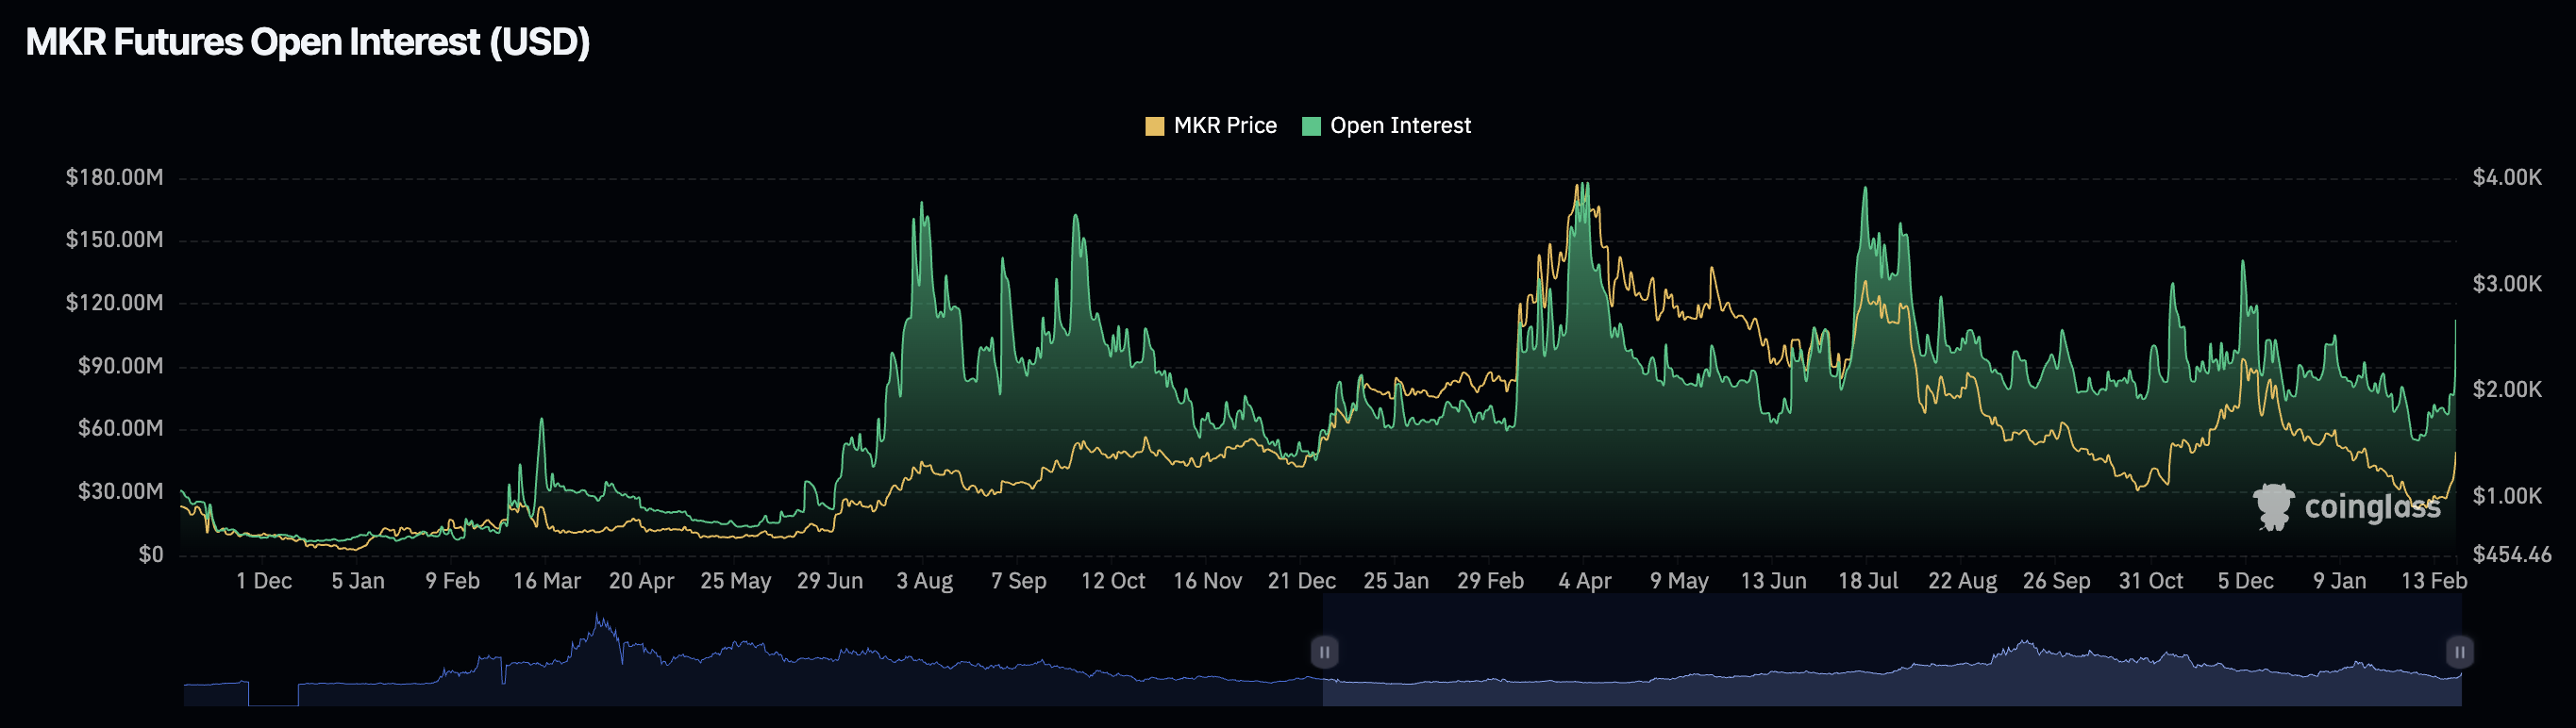Image resolution: width=2576 pixels, height=728 pixels.
Task: Click the yellow MKR Price legend swatch
Action: (1154, 126)
